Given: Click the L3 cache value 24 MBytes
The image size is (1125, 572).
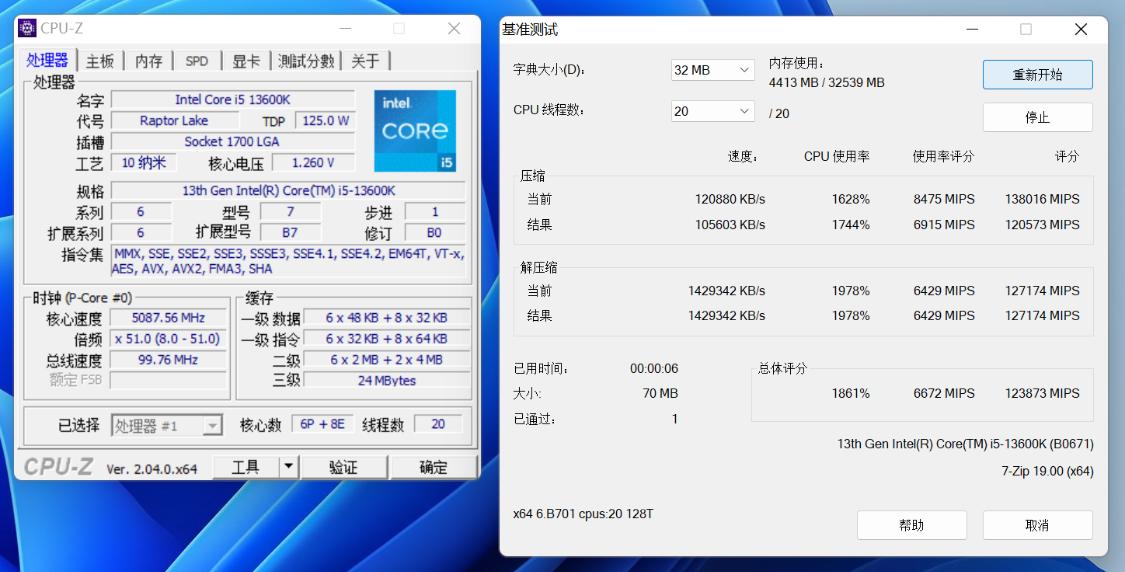Looking at the screenshot, I should click(387, 380).
